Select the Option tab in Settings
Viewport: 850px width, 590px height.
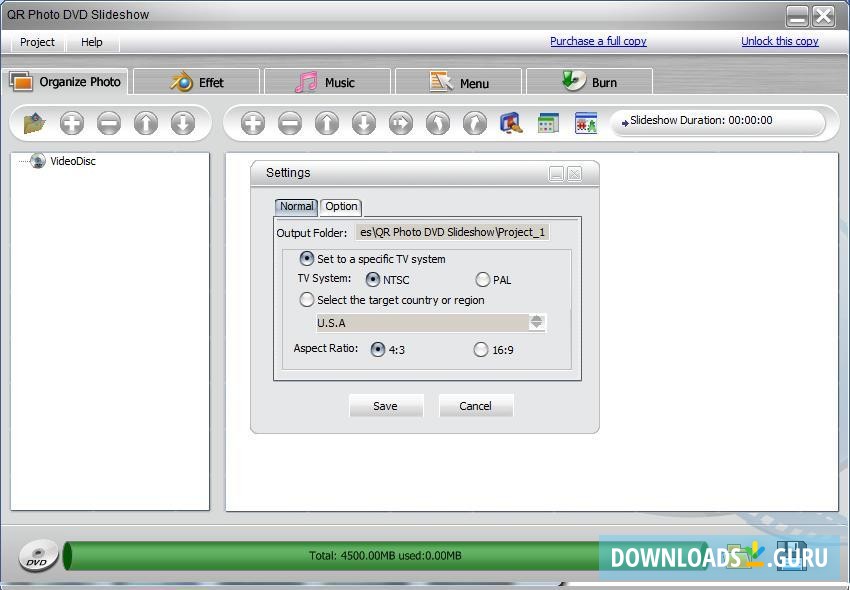(341, 207)
